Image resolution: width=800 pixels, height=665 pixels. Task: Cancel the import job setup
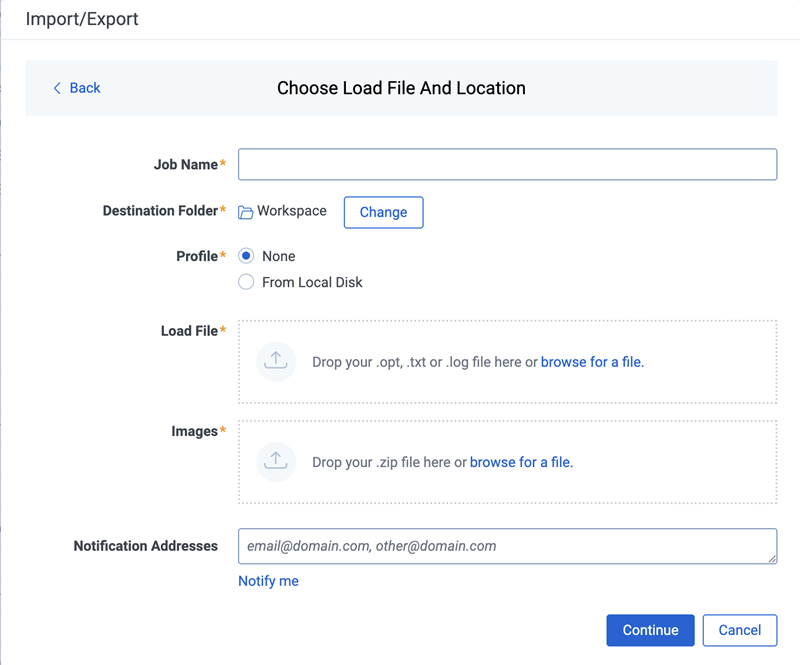(x=740, y=630)
